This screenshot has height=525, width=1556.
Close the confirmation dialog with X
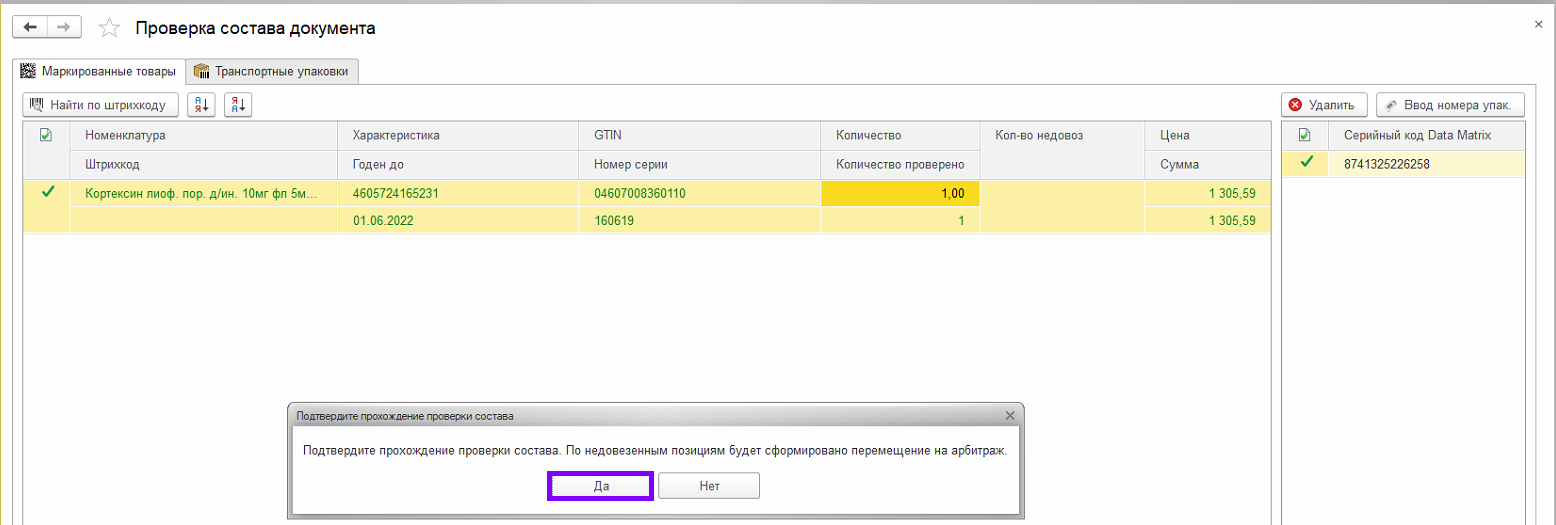[x=1009, y=415]
